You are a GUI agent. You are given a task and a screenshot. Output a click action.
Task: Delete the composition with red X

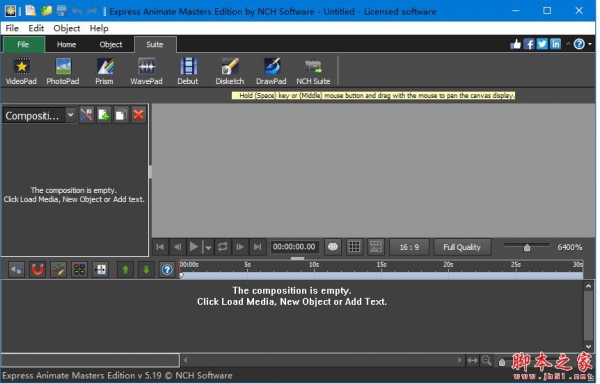[139, 115]
